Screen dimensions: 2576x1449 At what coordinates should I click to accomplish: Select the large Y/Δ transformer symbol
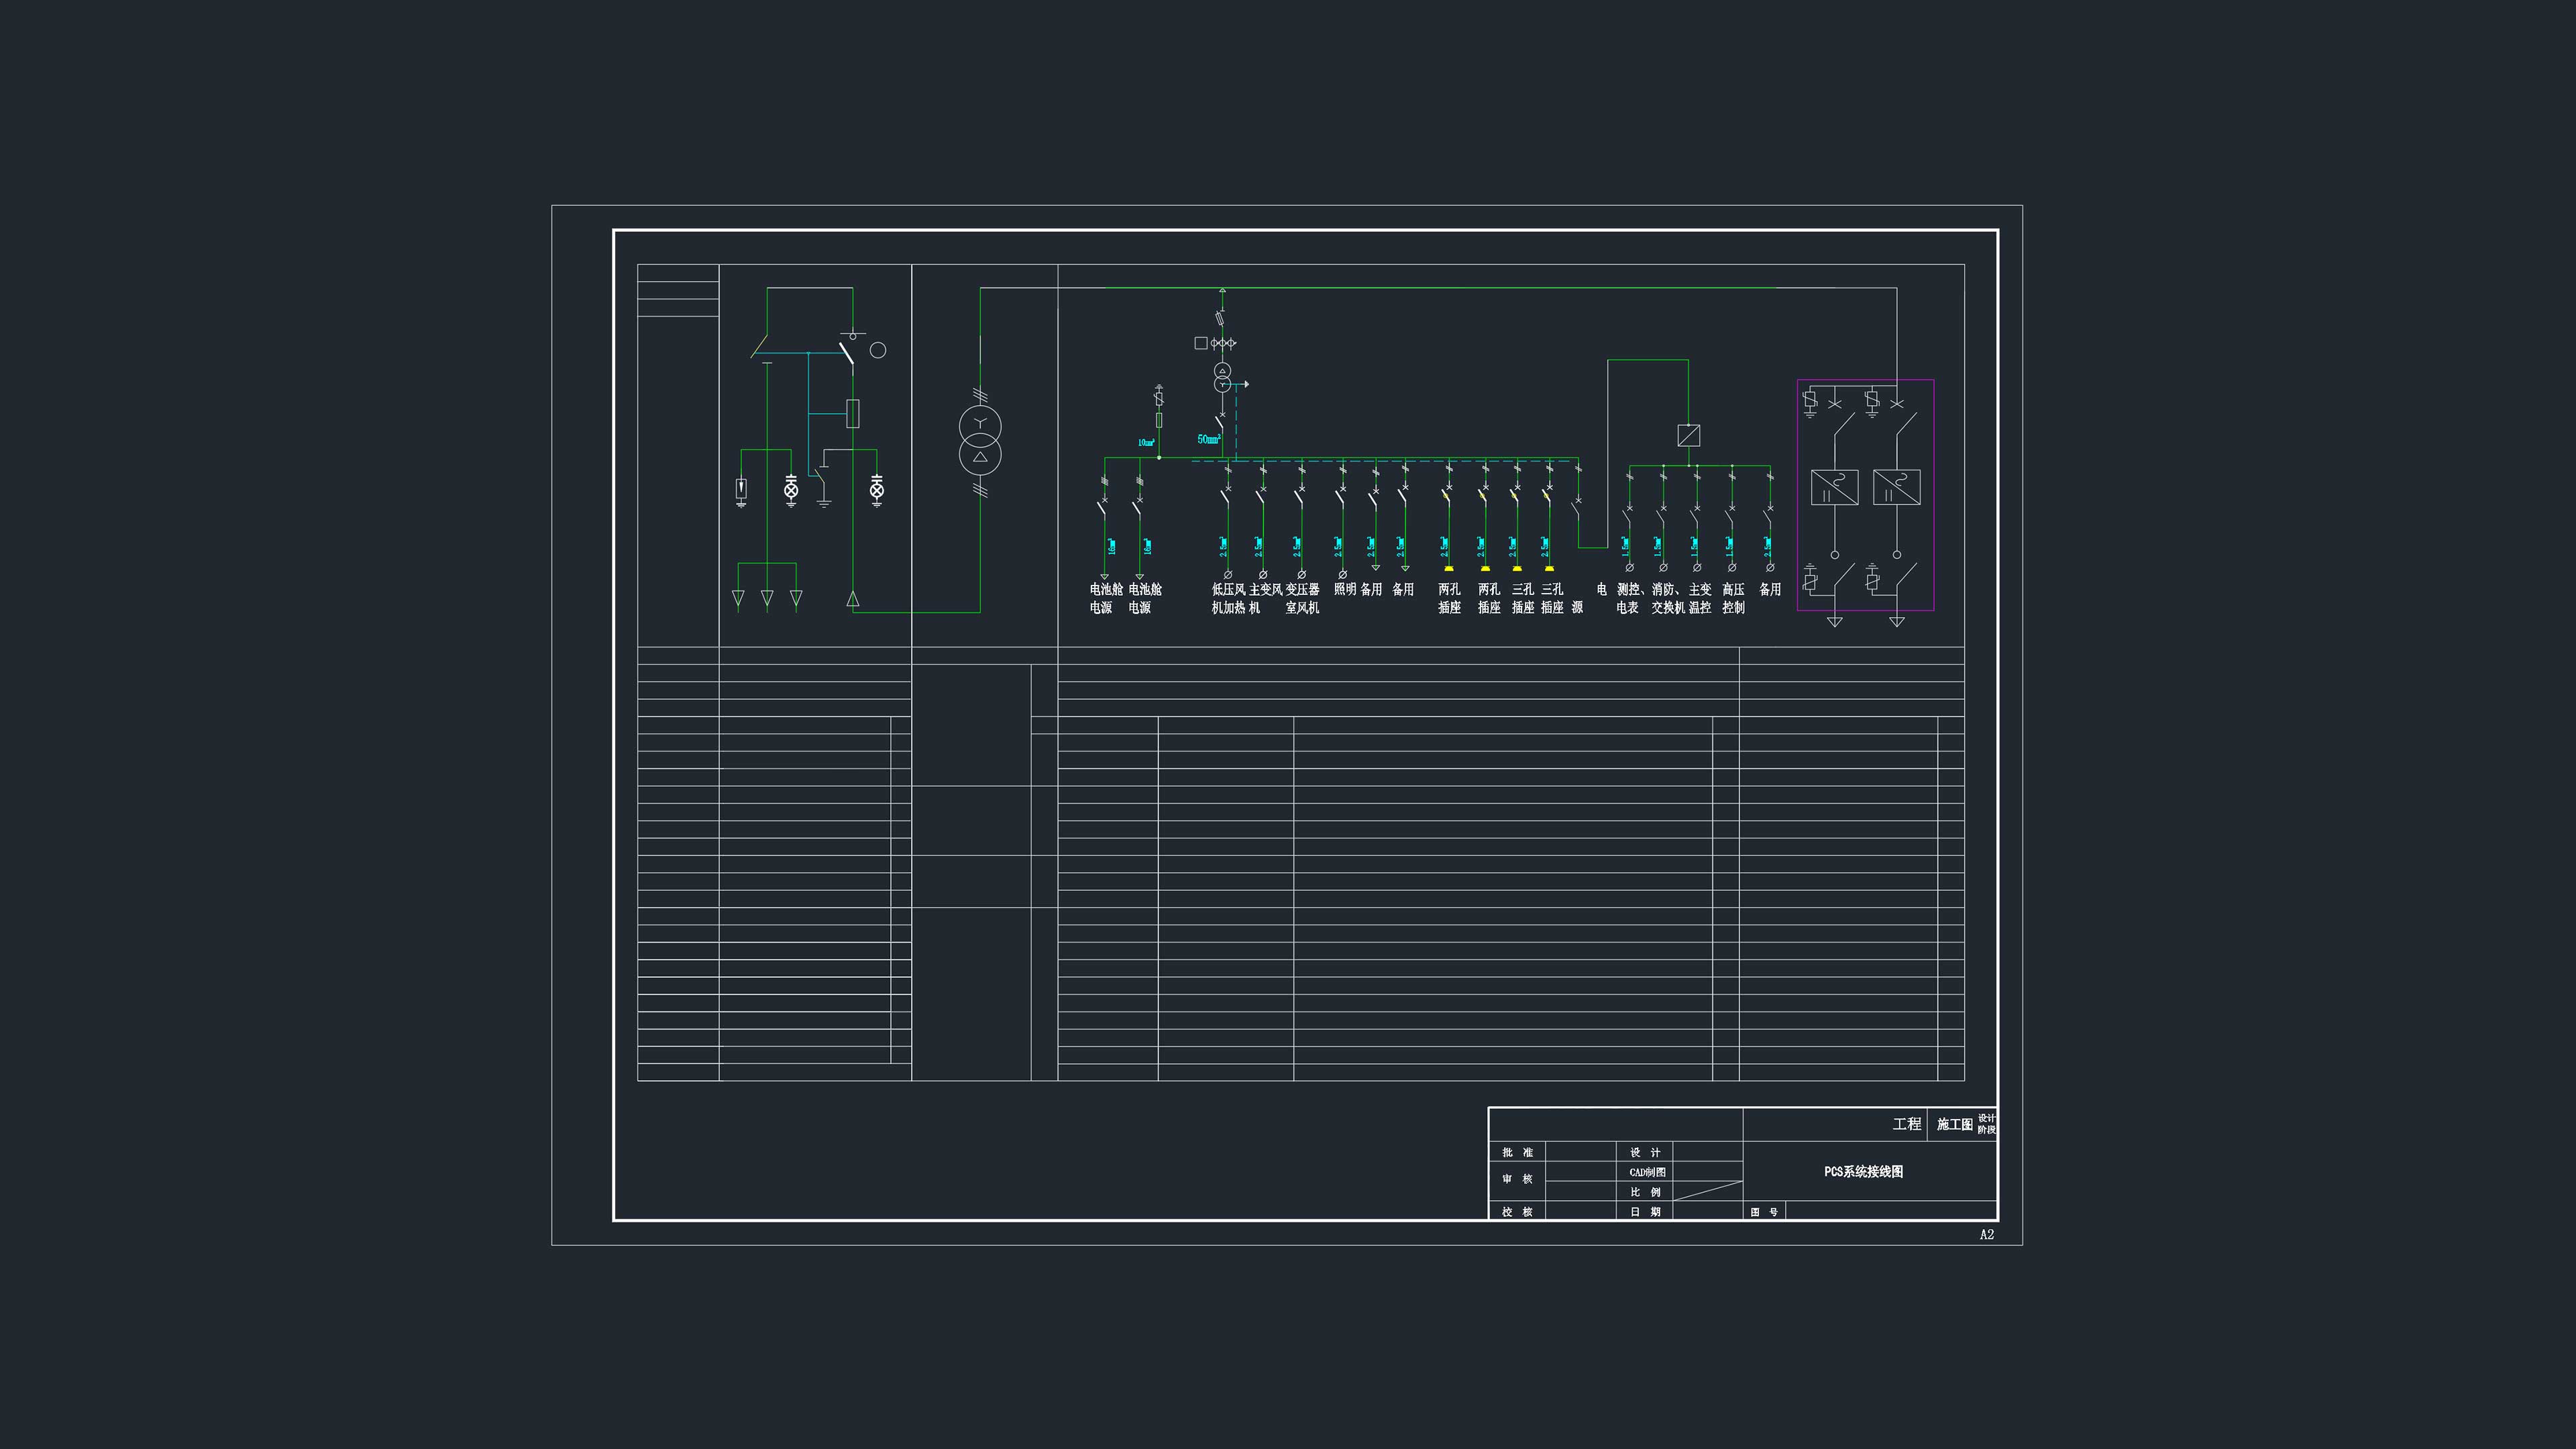point(980,441)
